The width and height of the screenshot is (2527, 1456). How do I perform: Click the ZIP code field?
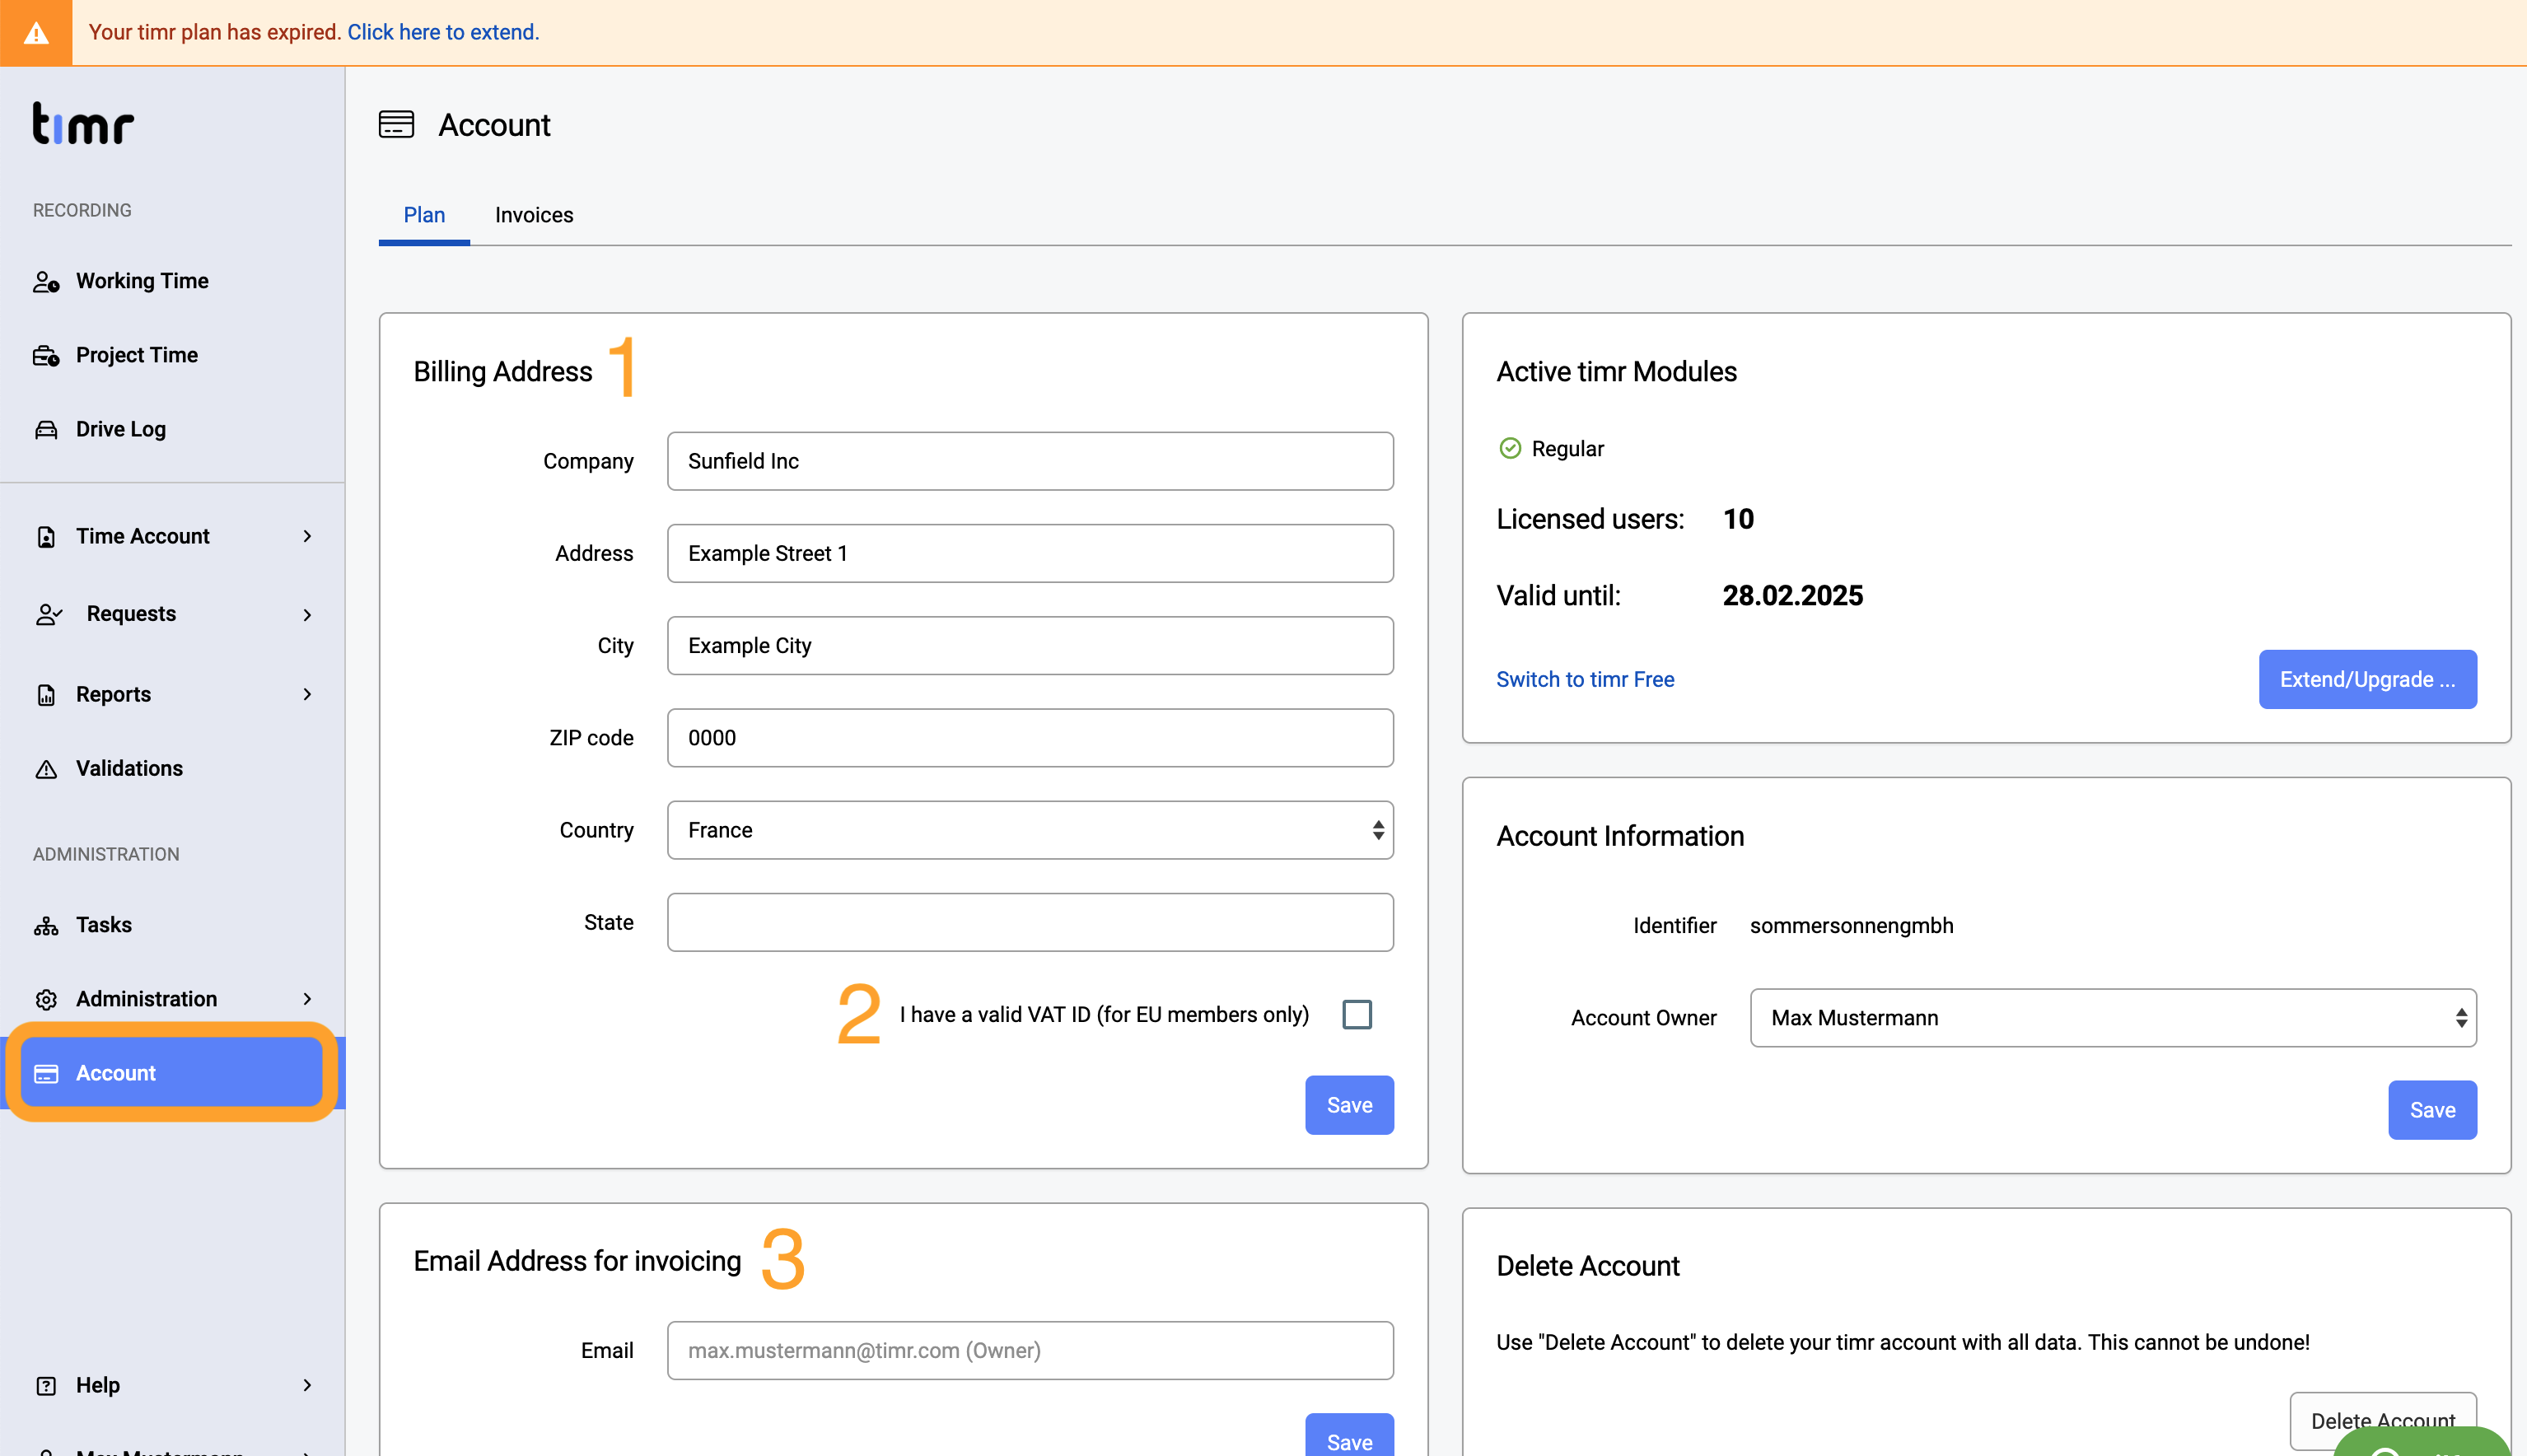1030,738
